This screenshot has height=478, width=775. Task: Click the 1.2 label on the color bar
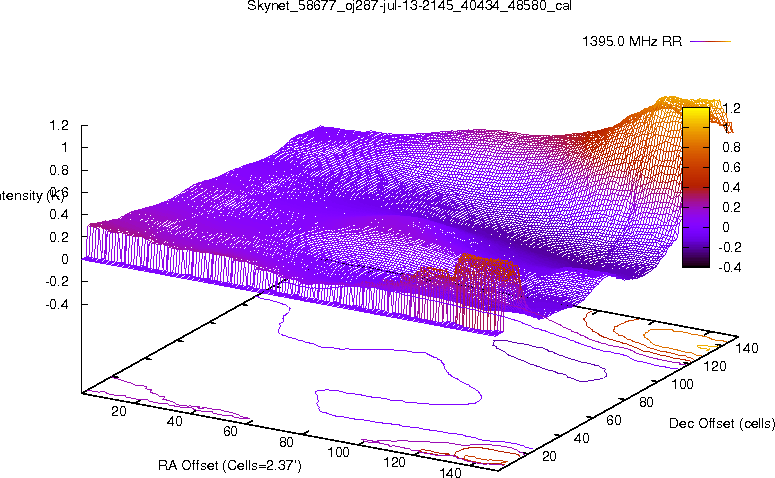pos(732,108)
